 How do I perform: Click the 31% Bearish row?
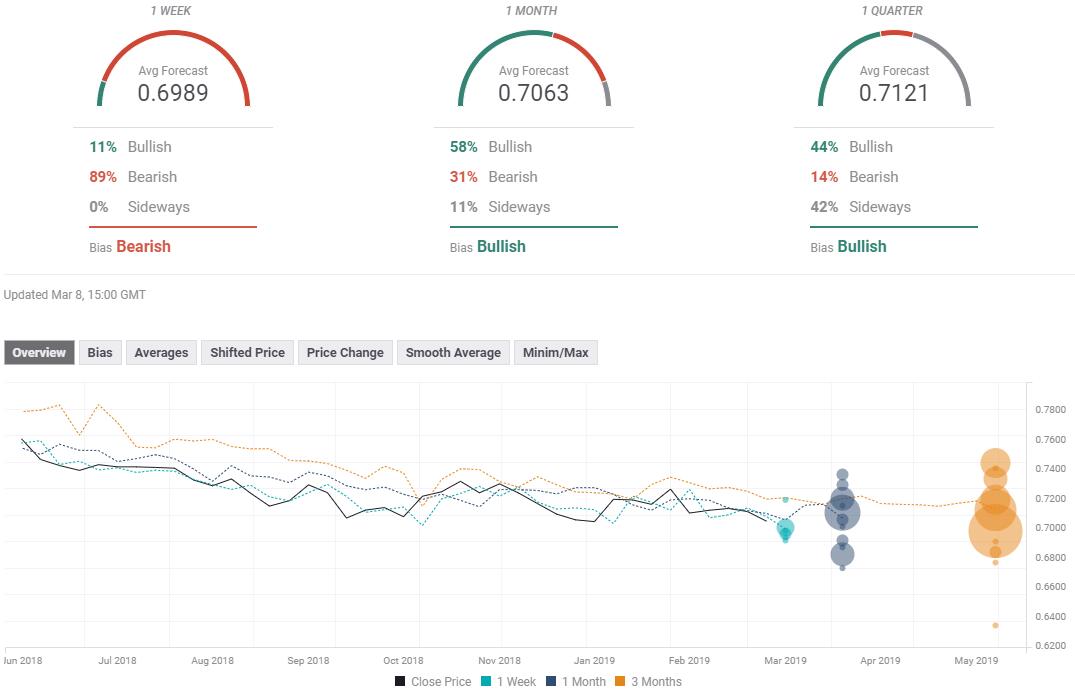[x=494, y=177]
